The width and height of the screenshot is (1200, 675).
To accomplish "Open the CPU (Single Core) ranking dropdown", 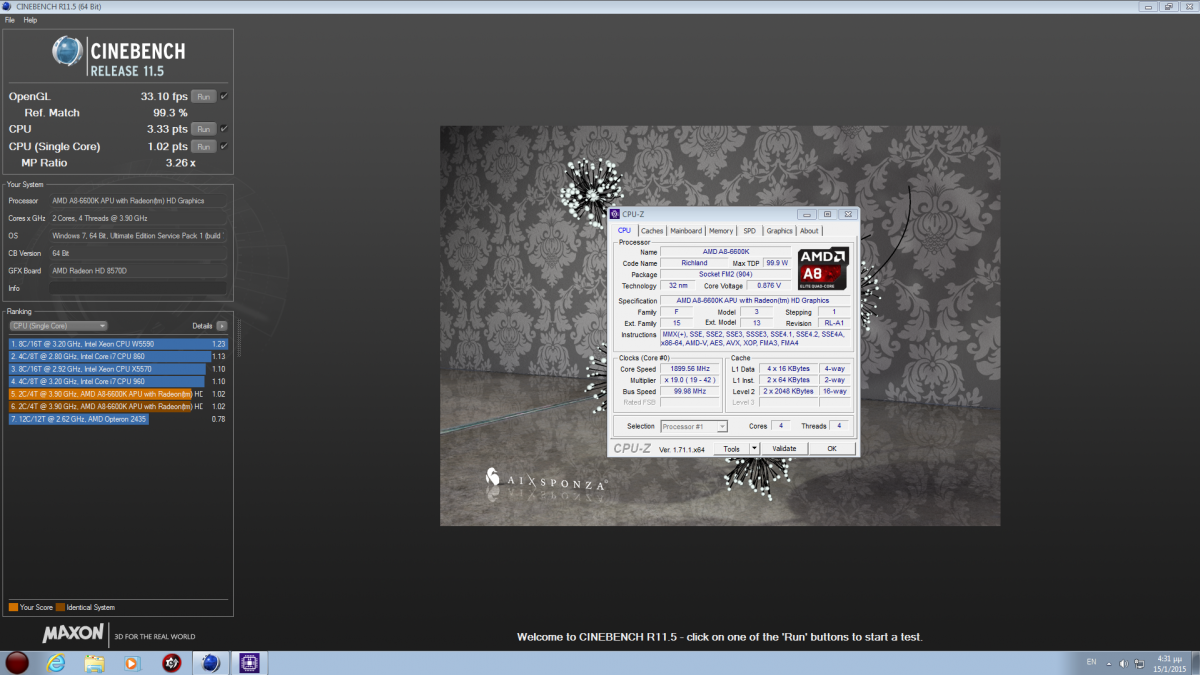I will click(58, 326).
